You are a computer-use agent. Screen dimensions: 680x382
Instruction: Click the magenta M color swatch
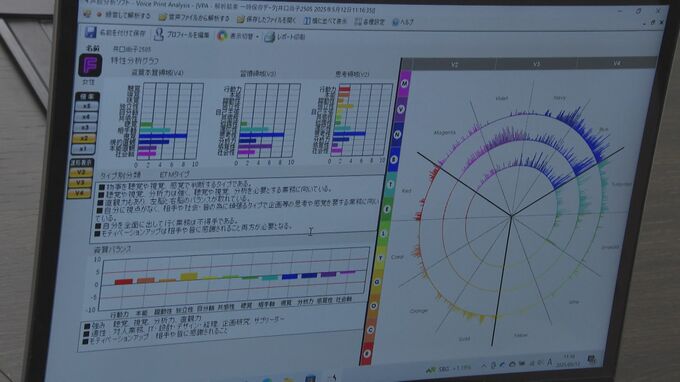tap(405, 83)
